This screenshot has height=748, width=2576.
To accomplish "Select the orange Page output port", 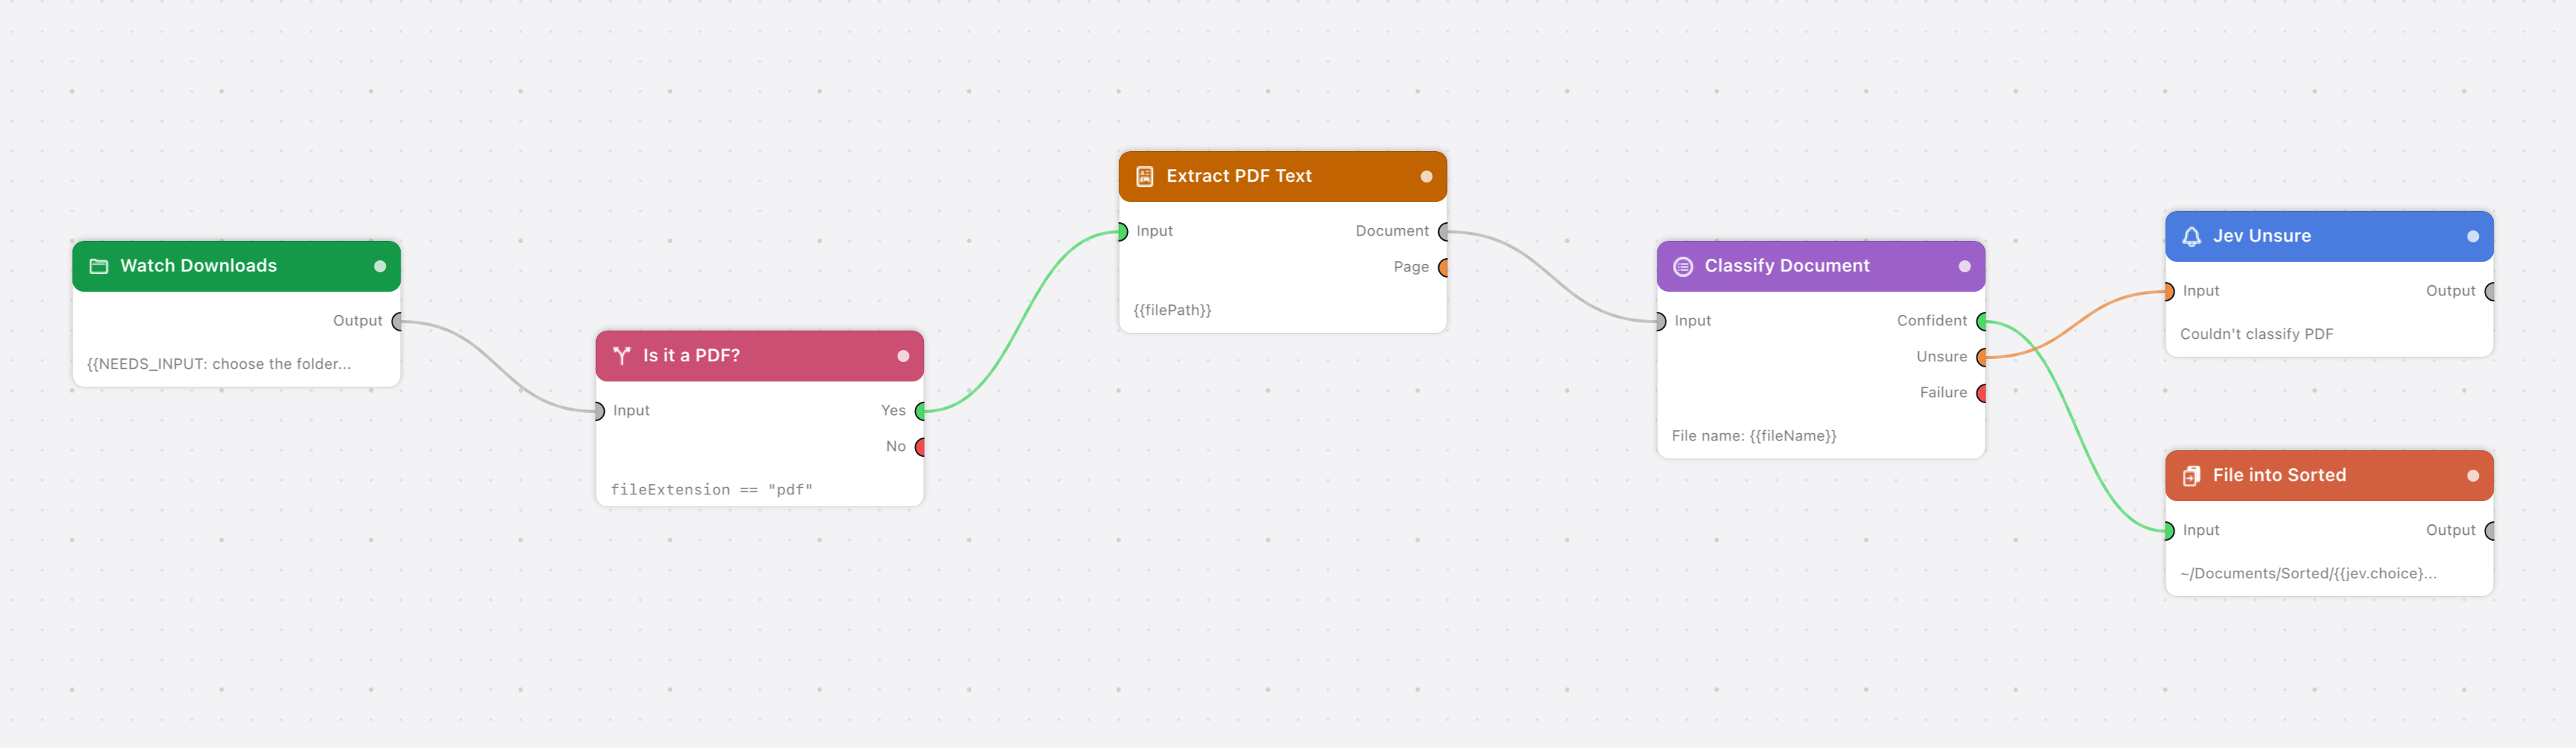I will click(x=1443, y=267).
